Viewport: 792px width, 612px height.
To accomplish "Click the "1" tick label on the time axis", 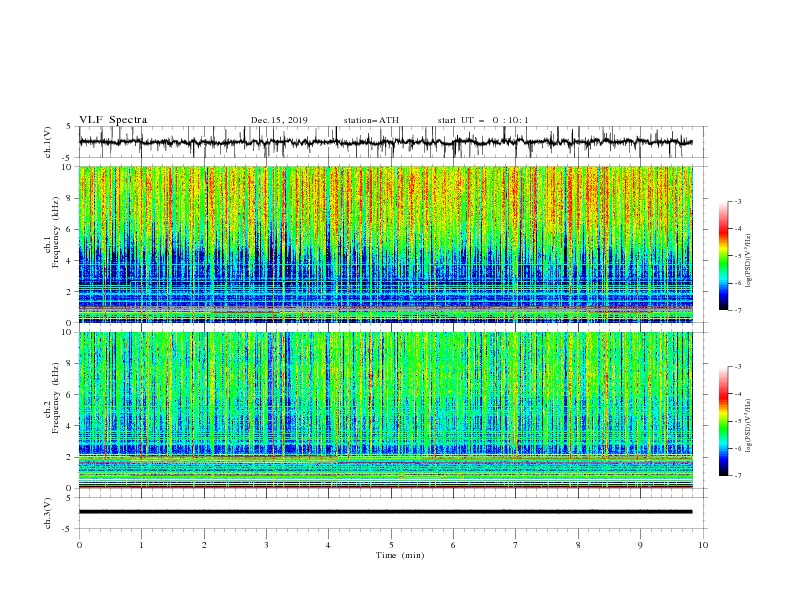I will pyautogui.click(x=141, y=545).
